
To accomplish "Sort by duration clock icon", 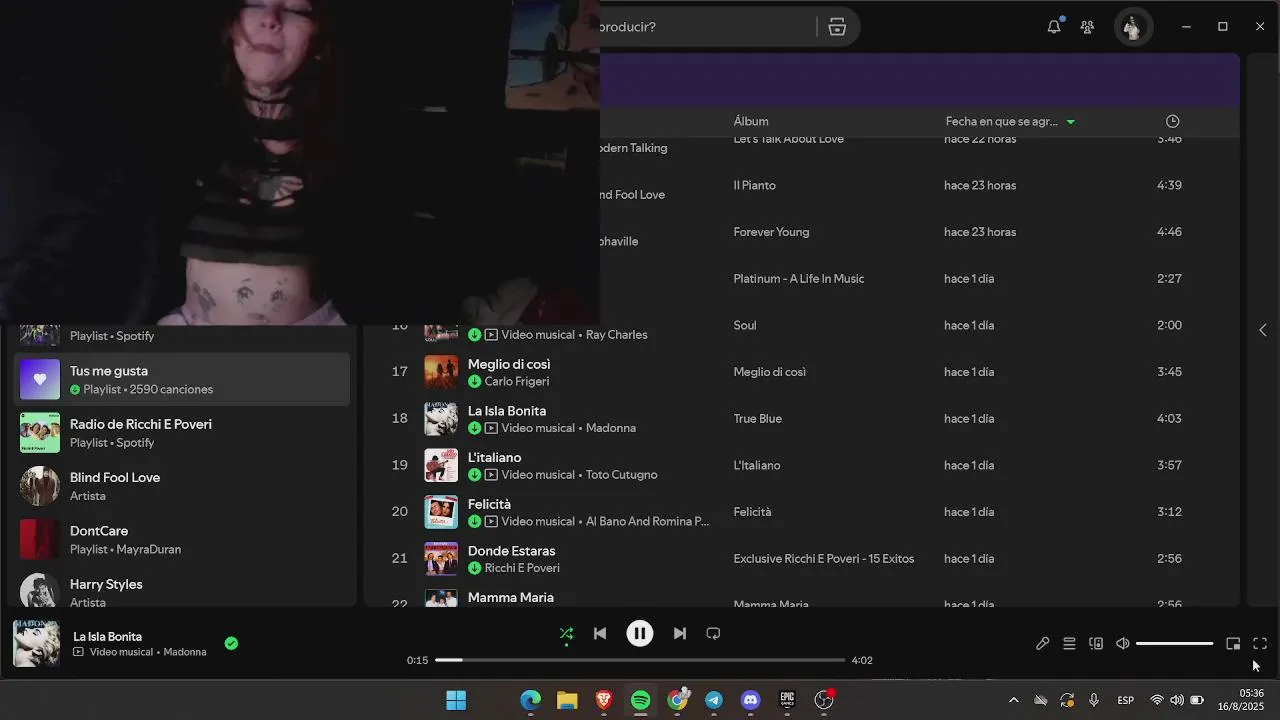I will click(x=1173, y=121).
